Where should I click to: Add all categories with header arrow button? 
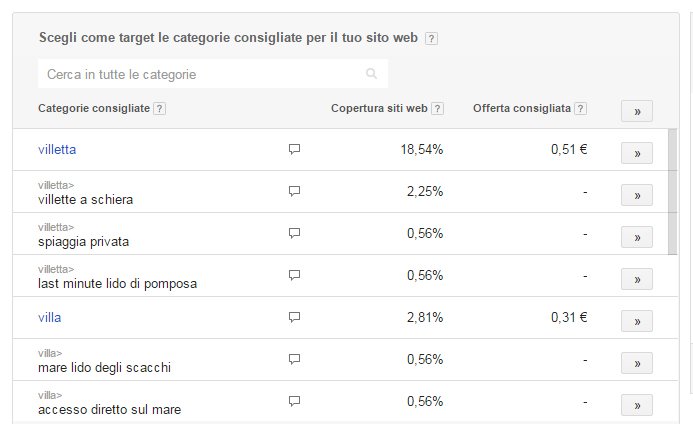coord(637,111)
